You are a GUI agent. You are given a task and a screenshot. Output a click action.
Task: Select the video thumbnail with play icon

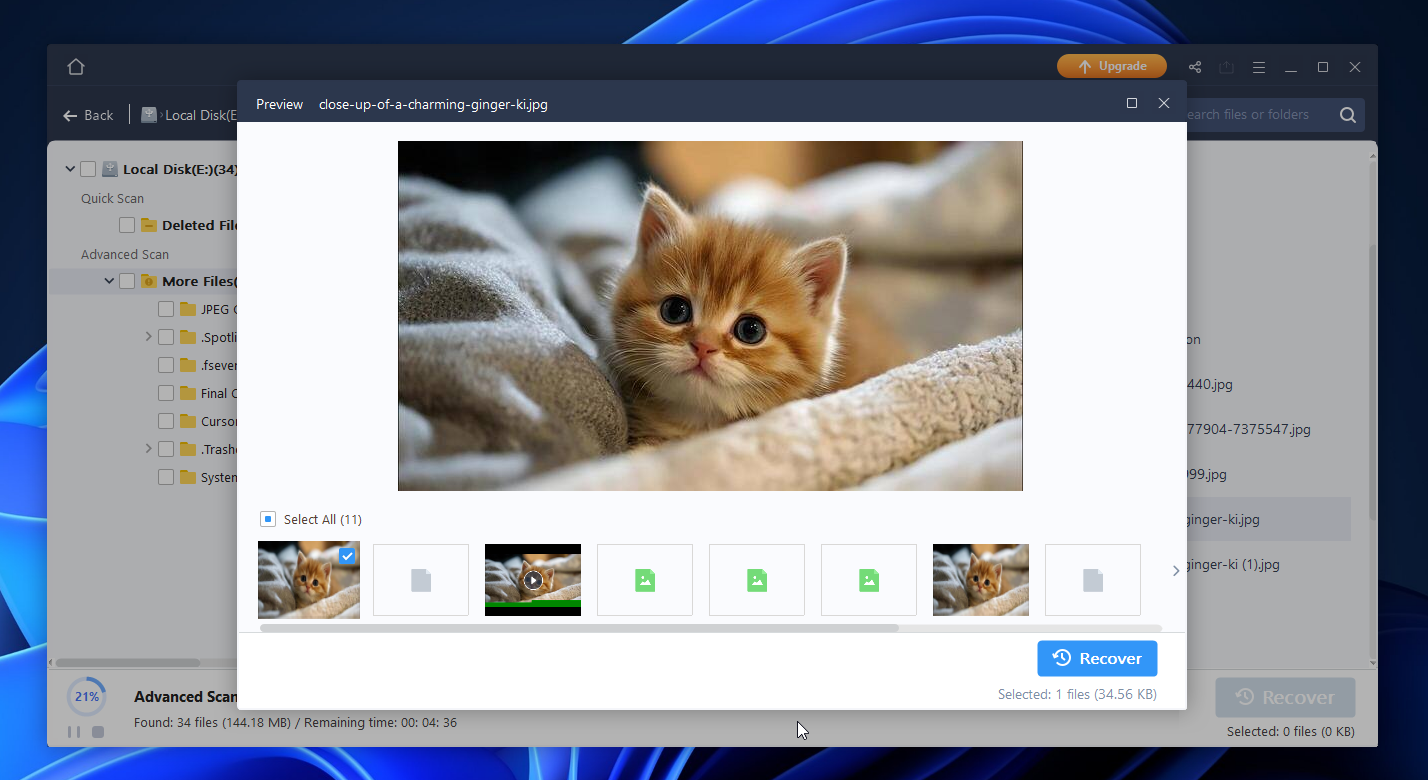coord(533,580)
